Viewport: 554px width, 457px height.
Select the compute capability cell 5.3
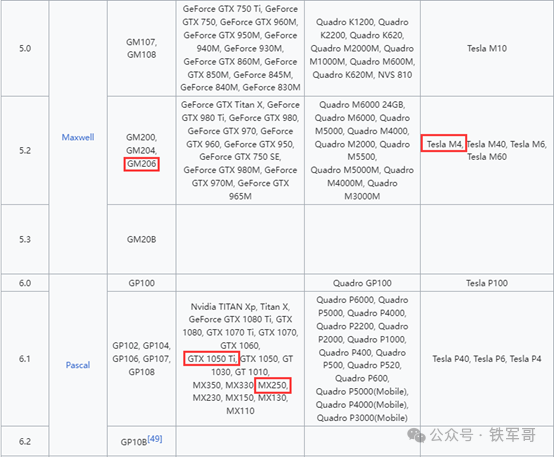click(x=25, y=239)
